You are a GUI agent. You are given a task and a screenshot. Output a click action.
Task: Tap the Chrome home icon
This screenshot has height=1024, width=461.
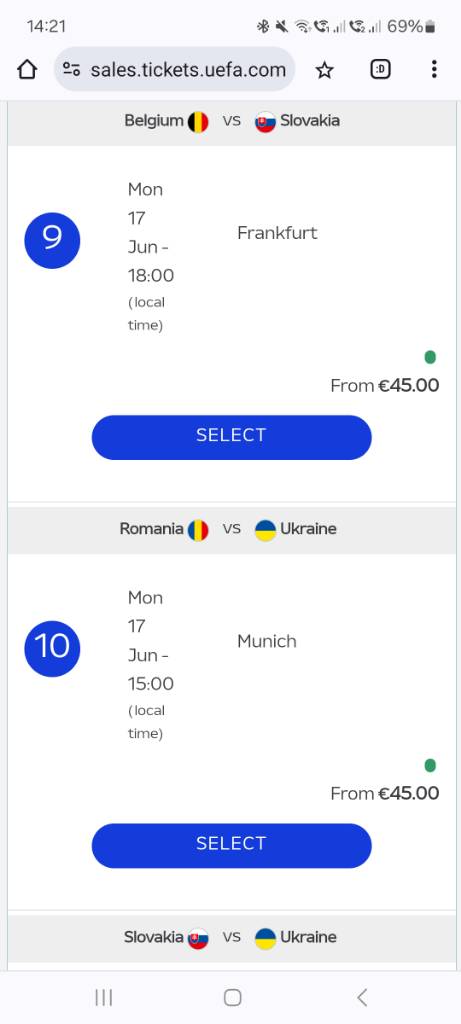coord(27,69)
